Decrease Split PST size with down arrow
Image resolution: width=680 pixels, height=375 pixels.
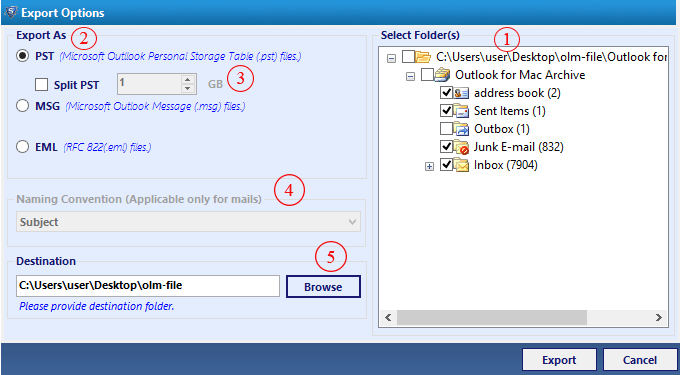[187, 89]
